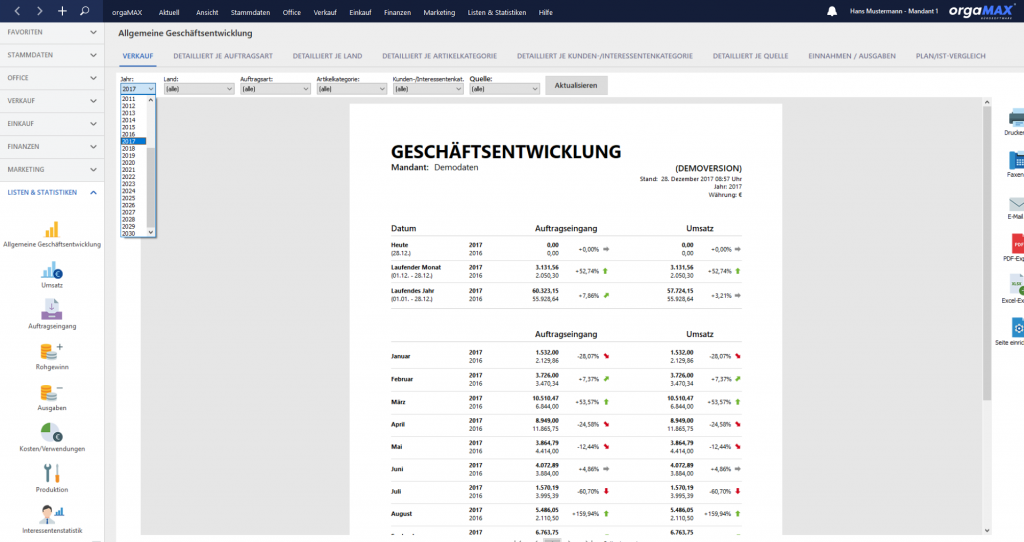The image size is (1024, 542).
Task: Close the Jahr dropdown showing 2017
Action: 138,89
